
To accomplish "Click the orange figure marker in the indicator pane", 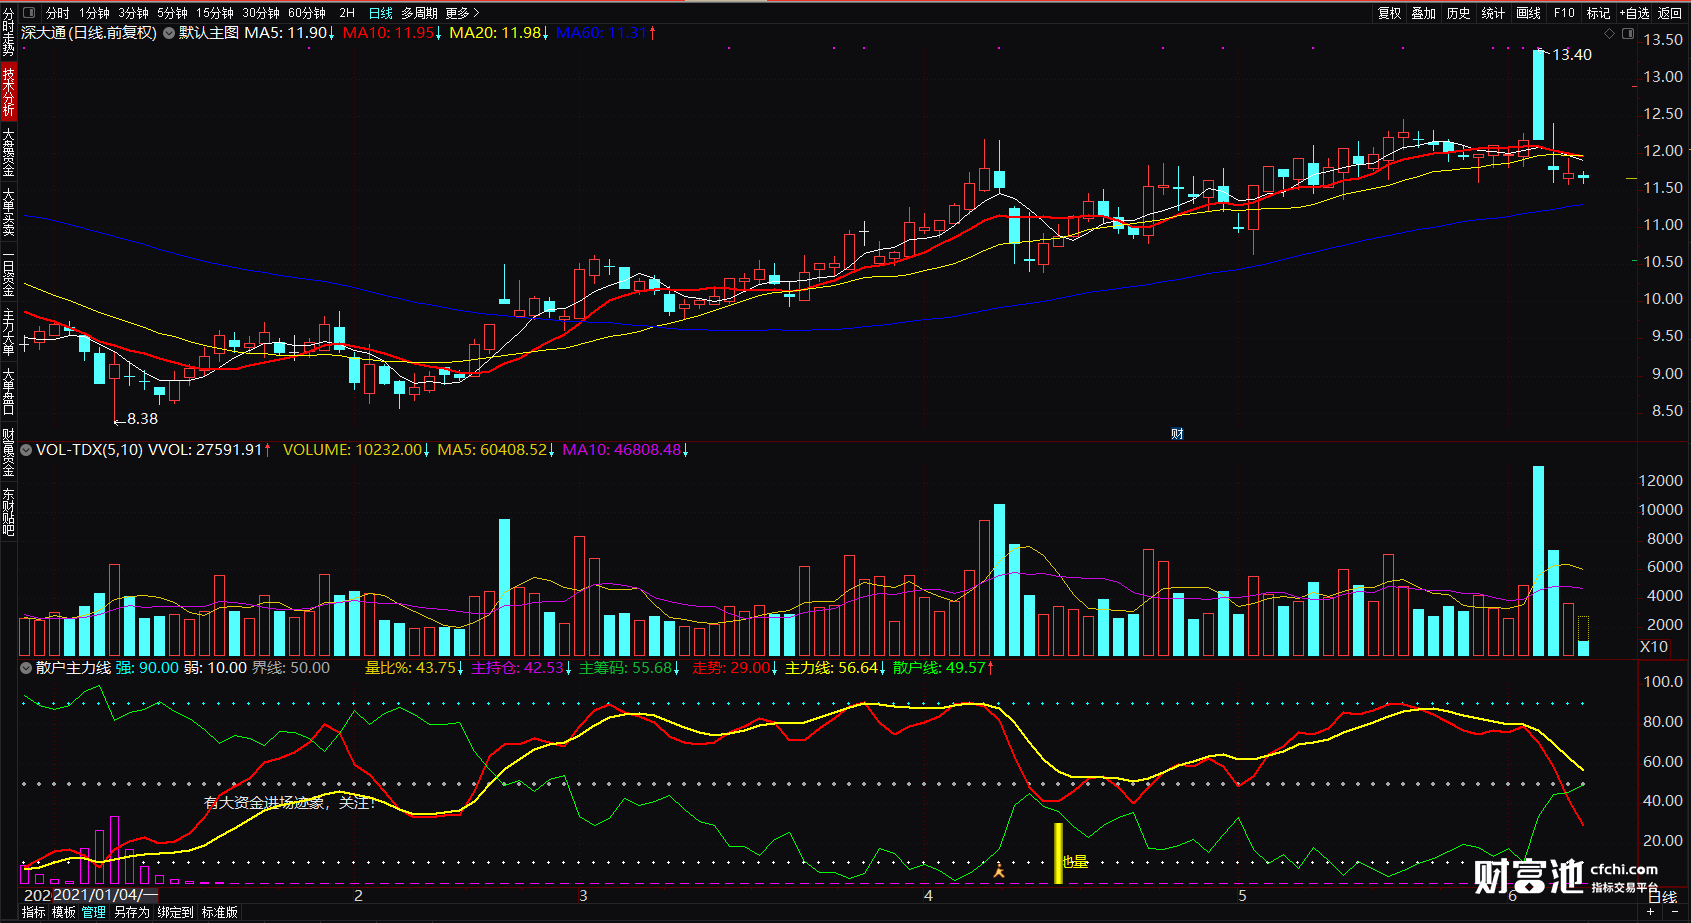I will coord(998,870).
